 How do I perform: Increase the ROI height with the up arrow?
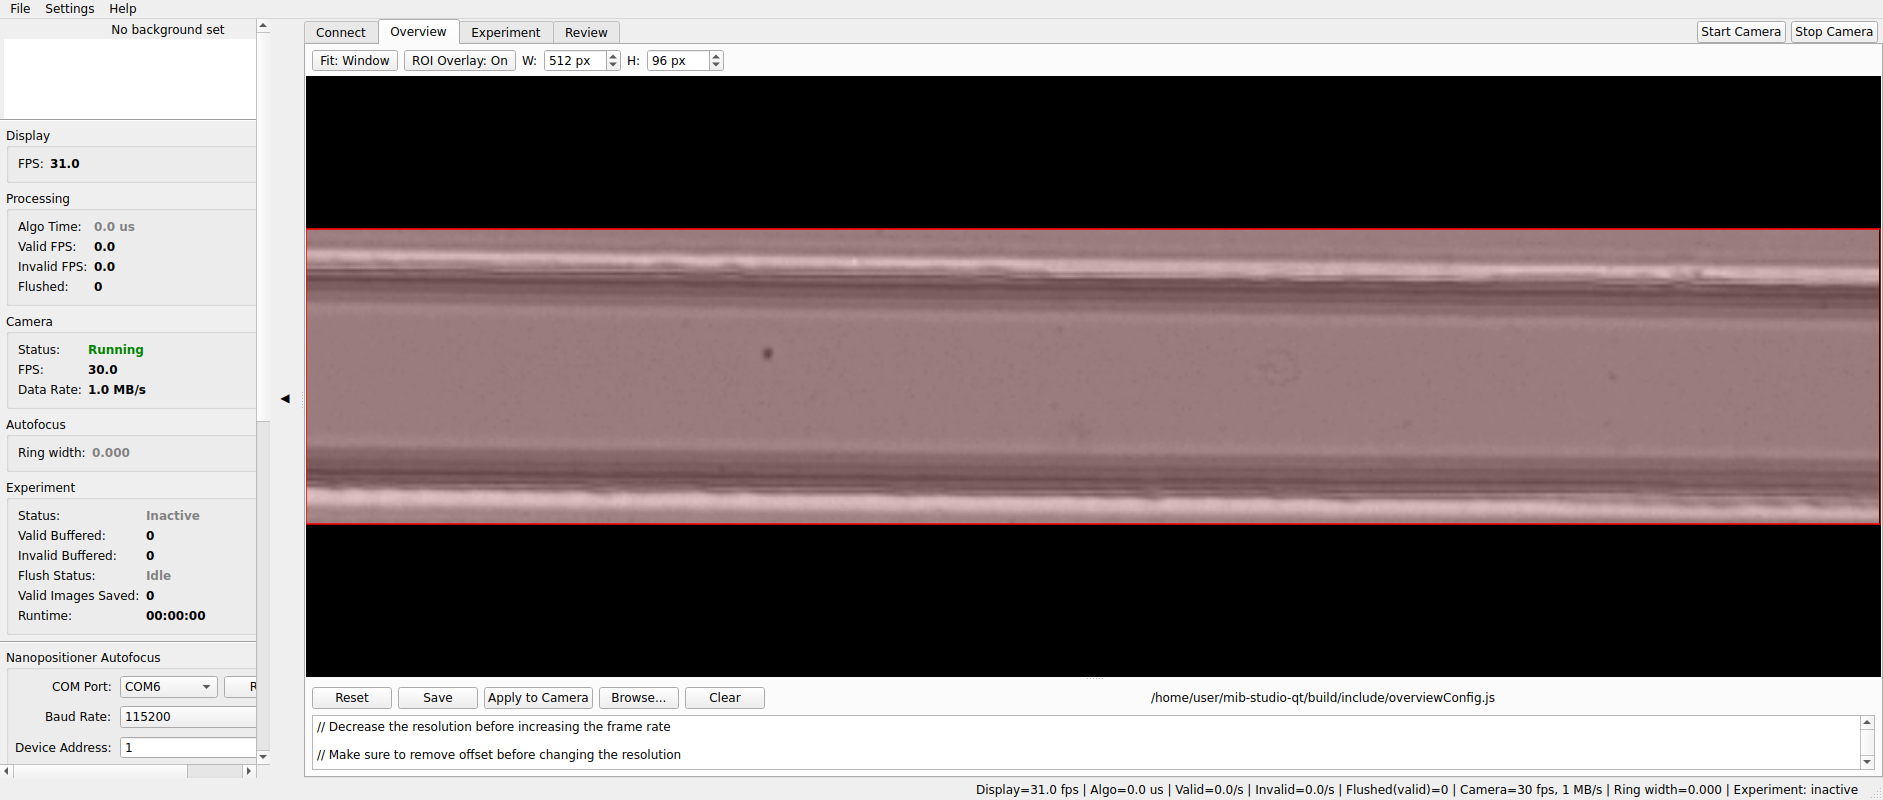[716, 56]
